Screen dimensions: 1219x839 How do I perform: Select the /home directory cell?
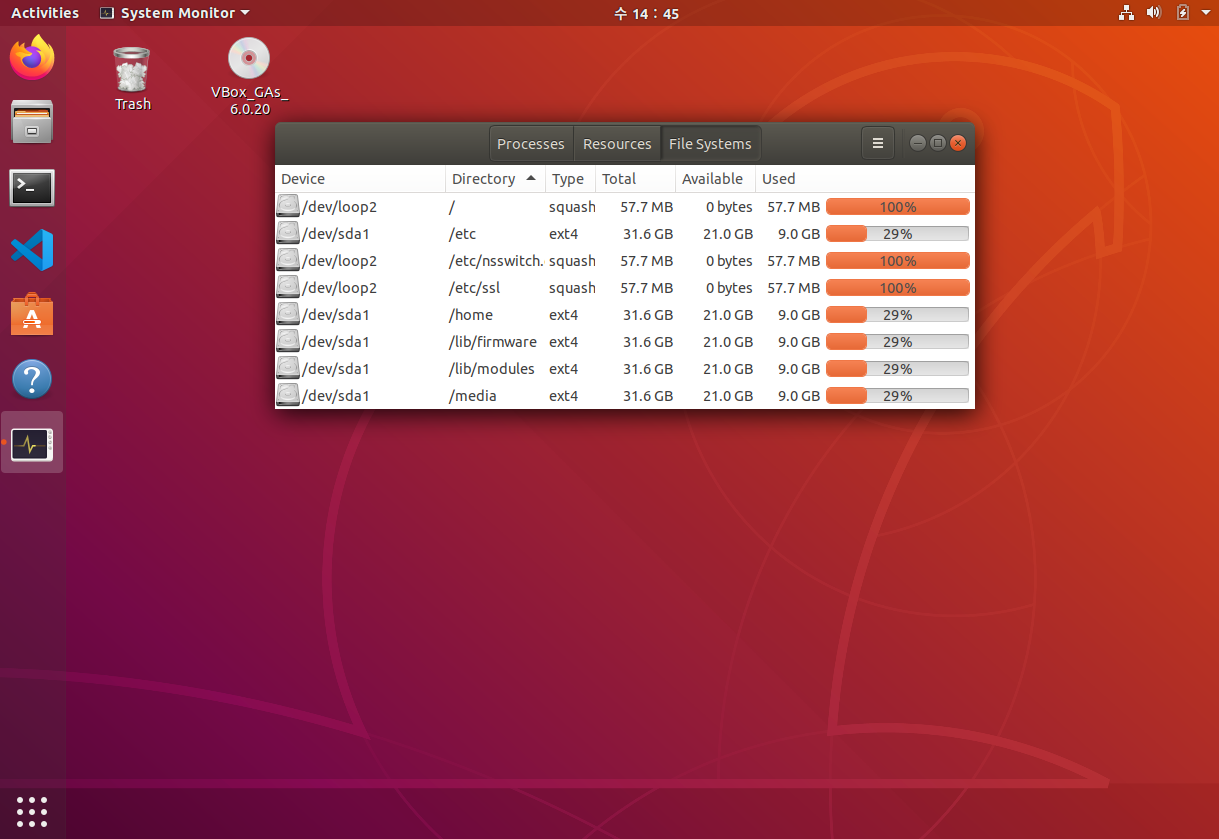472,315
